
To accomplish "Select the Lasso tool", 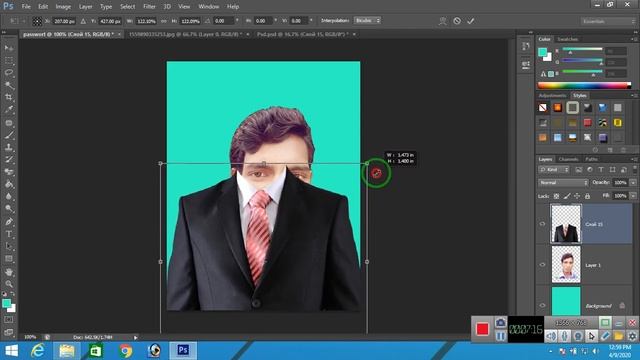I will pos(9,73).
